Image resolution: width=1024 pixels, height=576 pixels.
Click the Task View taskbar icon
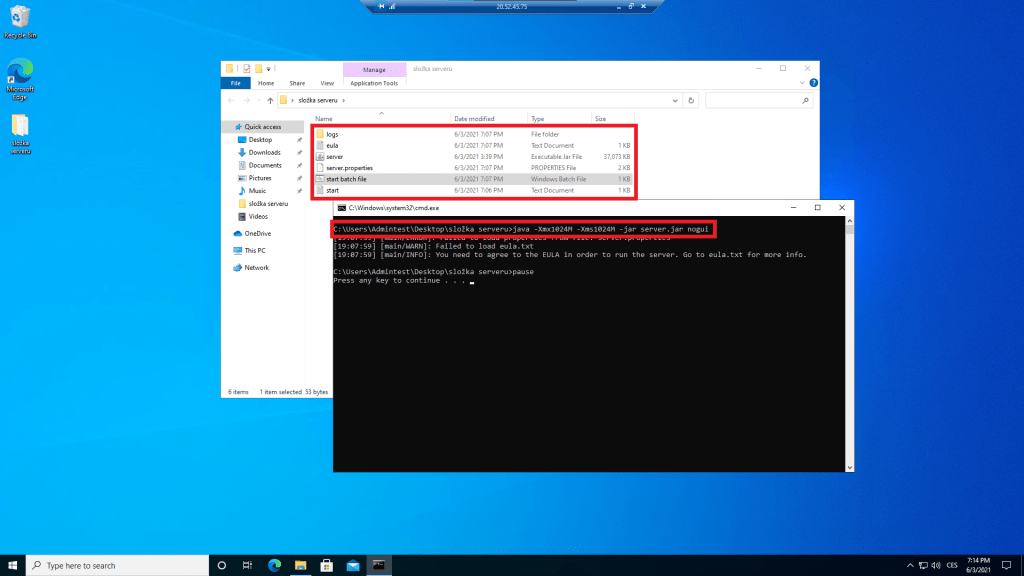248,565
